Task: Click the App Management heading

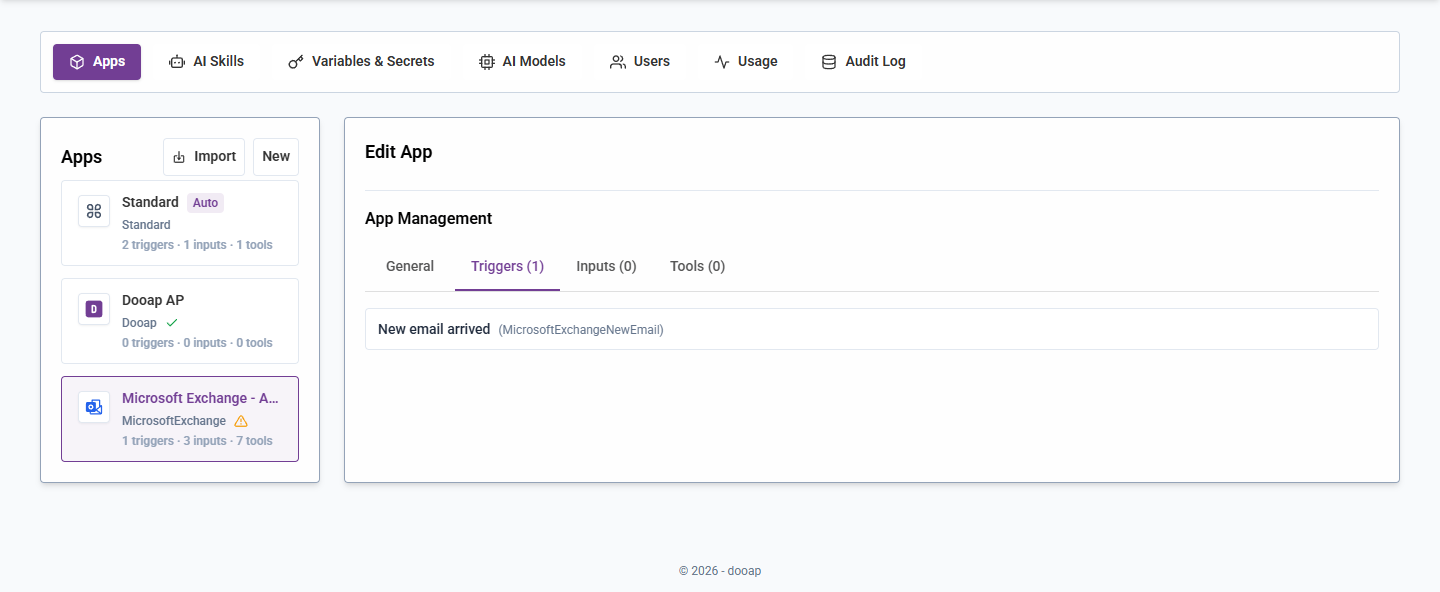Action: [428, 218]
